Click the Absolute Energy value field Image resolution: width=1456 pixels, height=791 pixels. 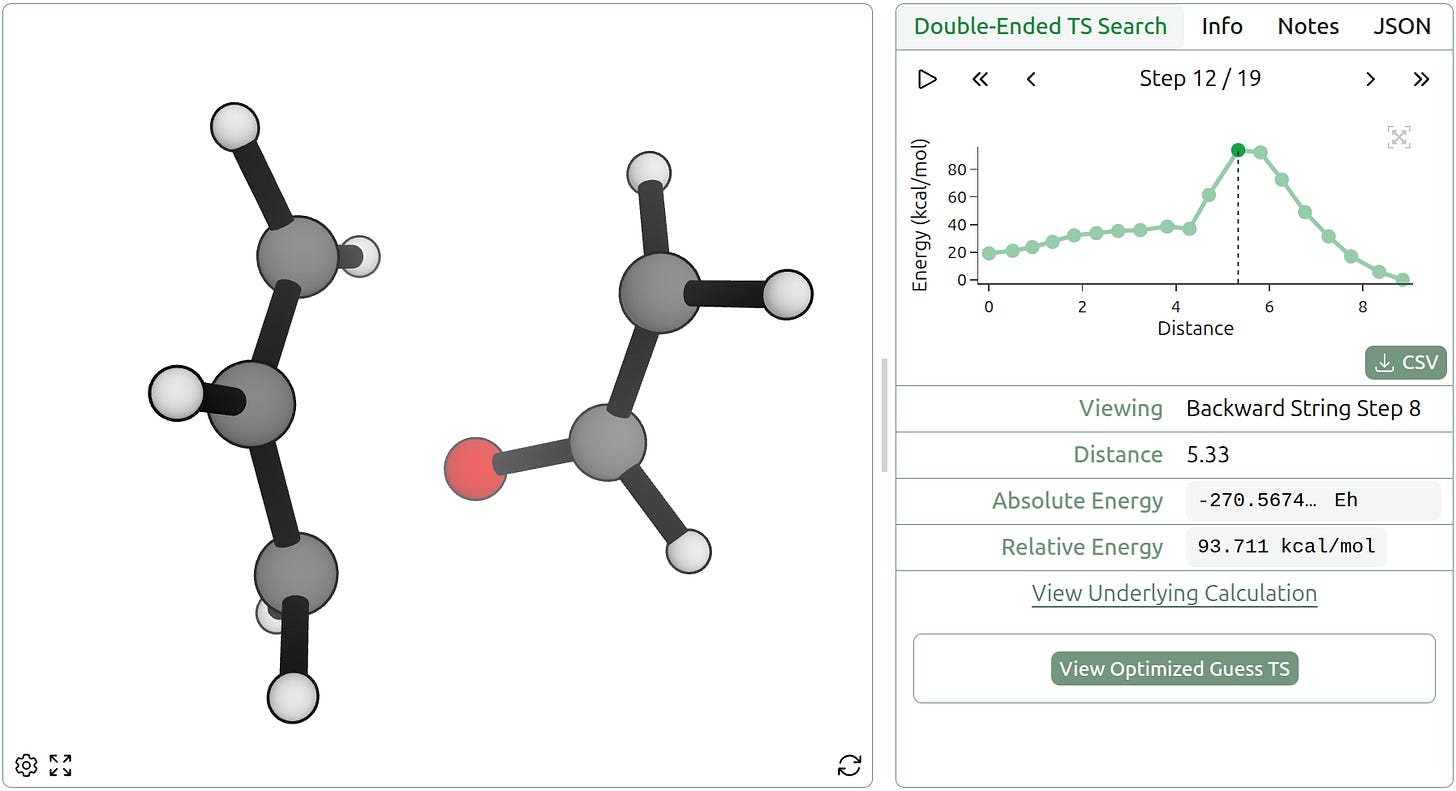(1286, 500)
